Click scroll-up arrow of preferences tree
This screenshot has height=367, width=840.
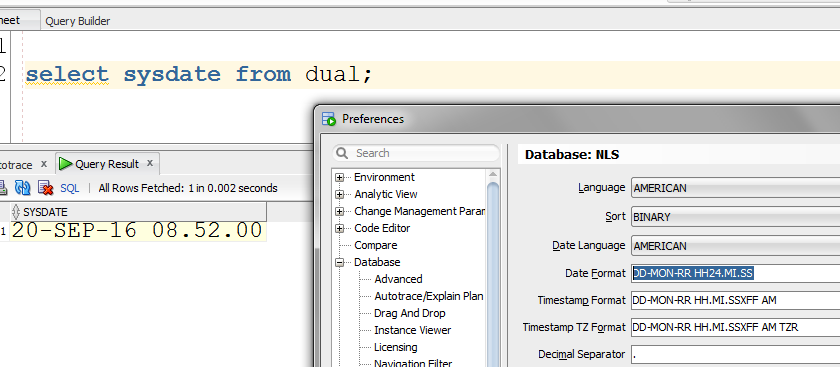coord(493,175)
